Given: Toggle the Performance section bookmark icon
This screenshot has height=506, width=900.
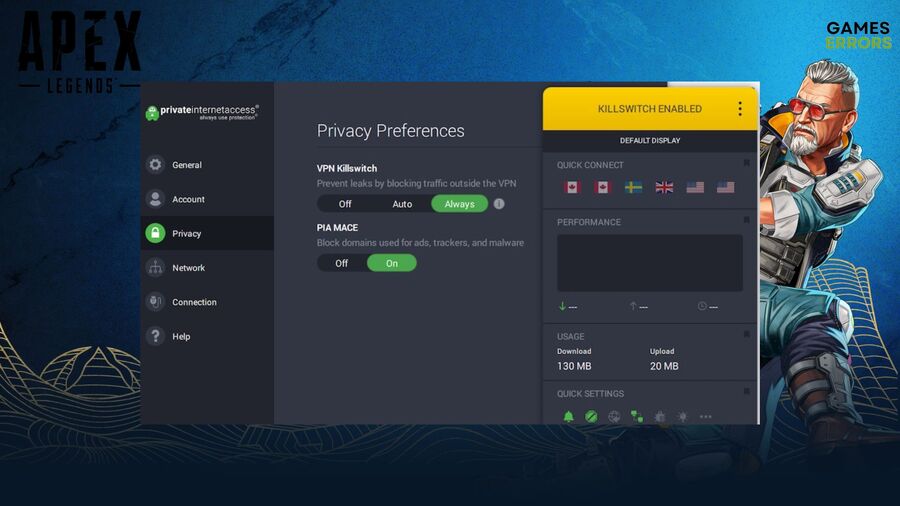Looking at the screenshot, I should click(x=746, y=220).
